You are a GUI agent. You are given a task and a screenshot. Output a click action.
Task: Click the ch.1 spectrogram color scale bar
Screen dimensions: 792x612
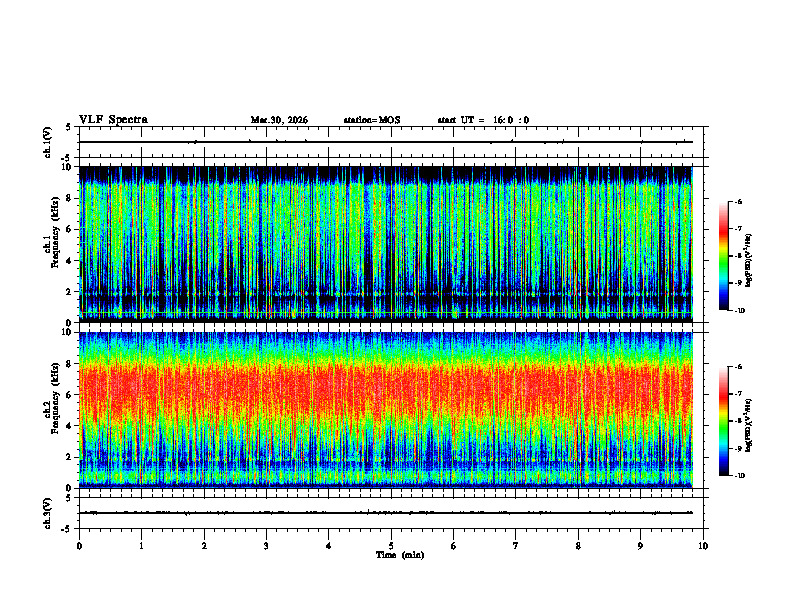724,256
